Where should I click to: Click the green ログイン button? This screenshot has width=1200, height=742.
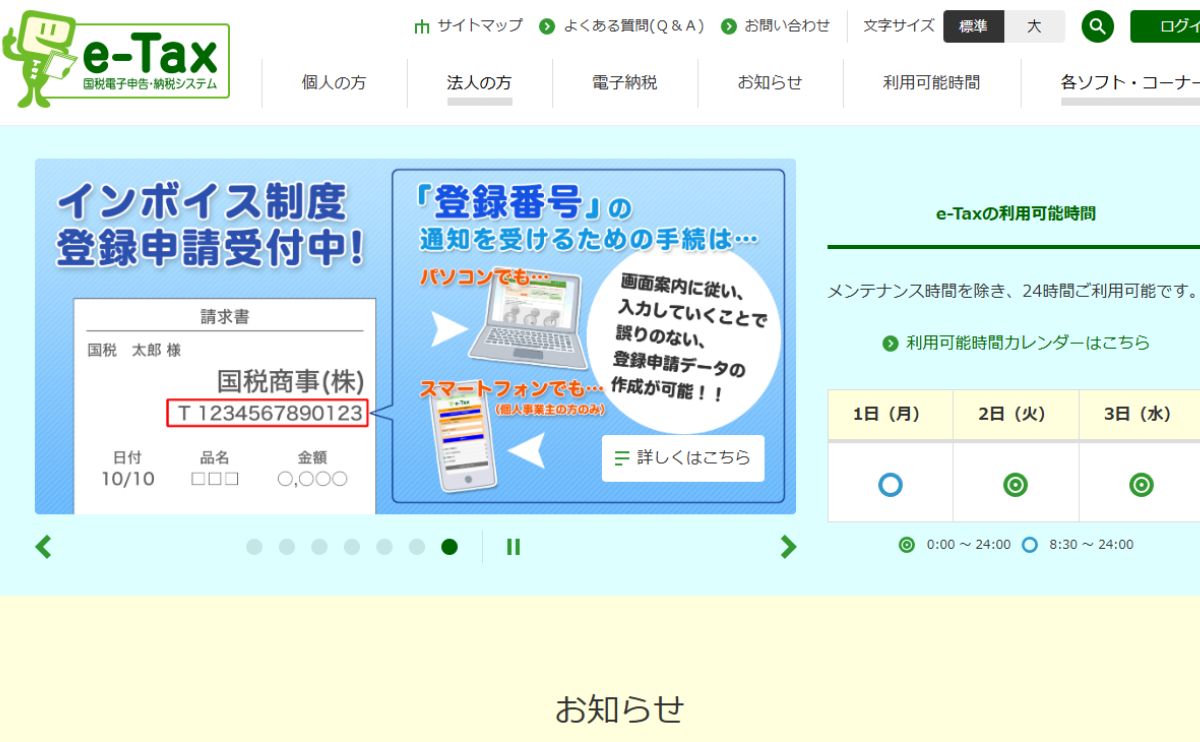(1166, 26)
